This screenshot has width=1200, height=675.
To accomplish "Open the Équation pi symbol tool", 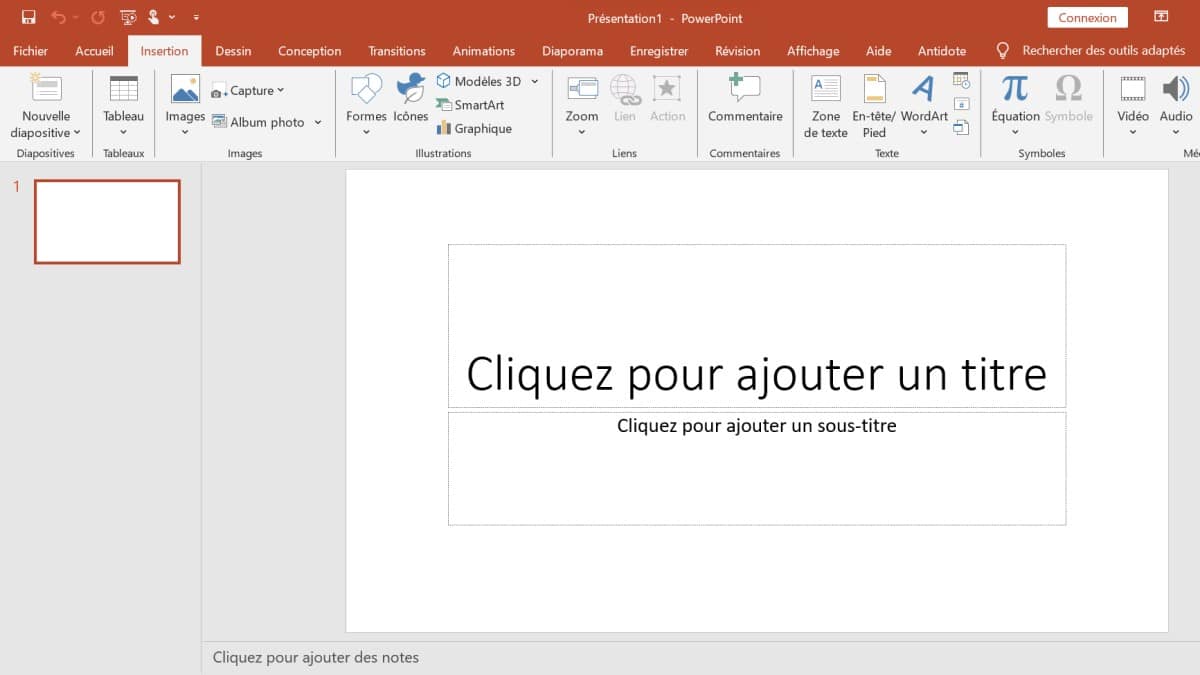I will point(1015,90).
